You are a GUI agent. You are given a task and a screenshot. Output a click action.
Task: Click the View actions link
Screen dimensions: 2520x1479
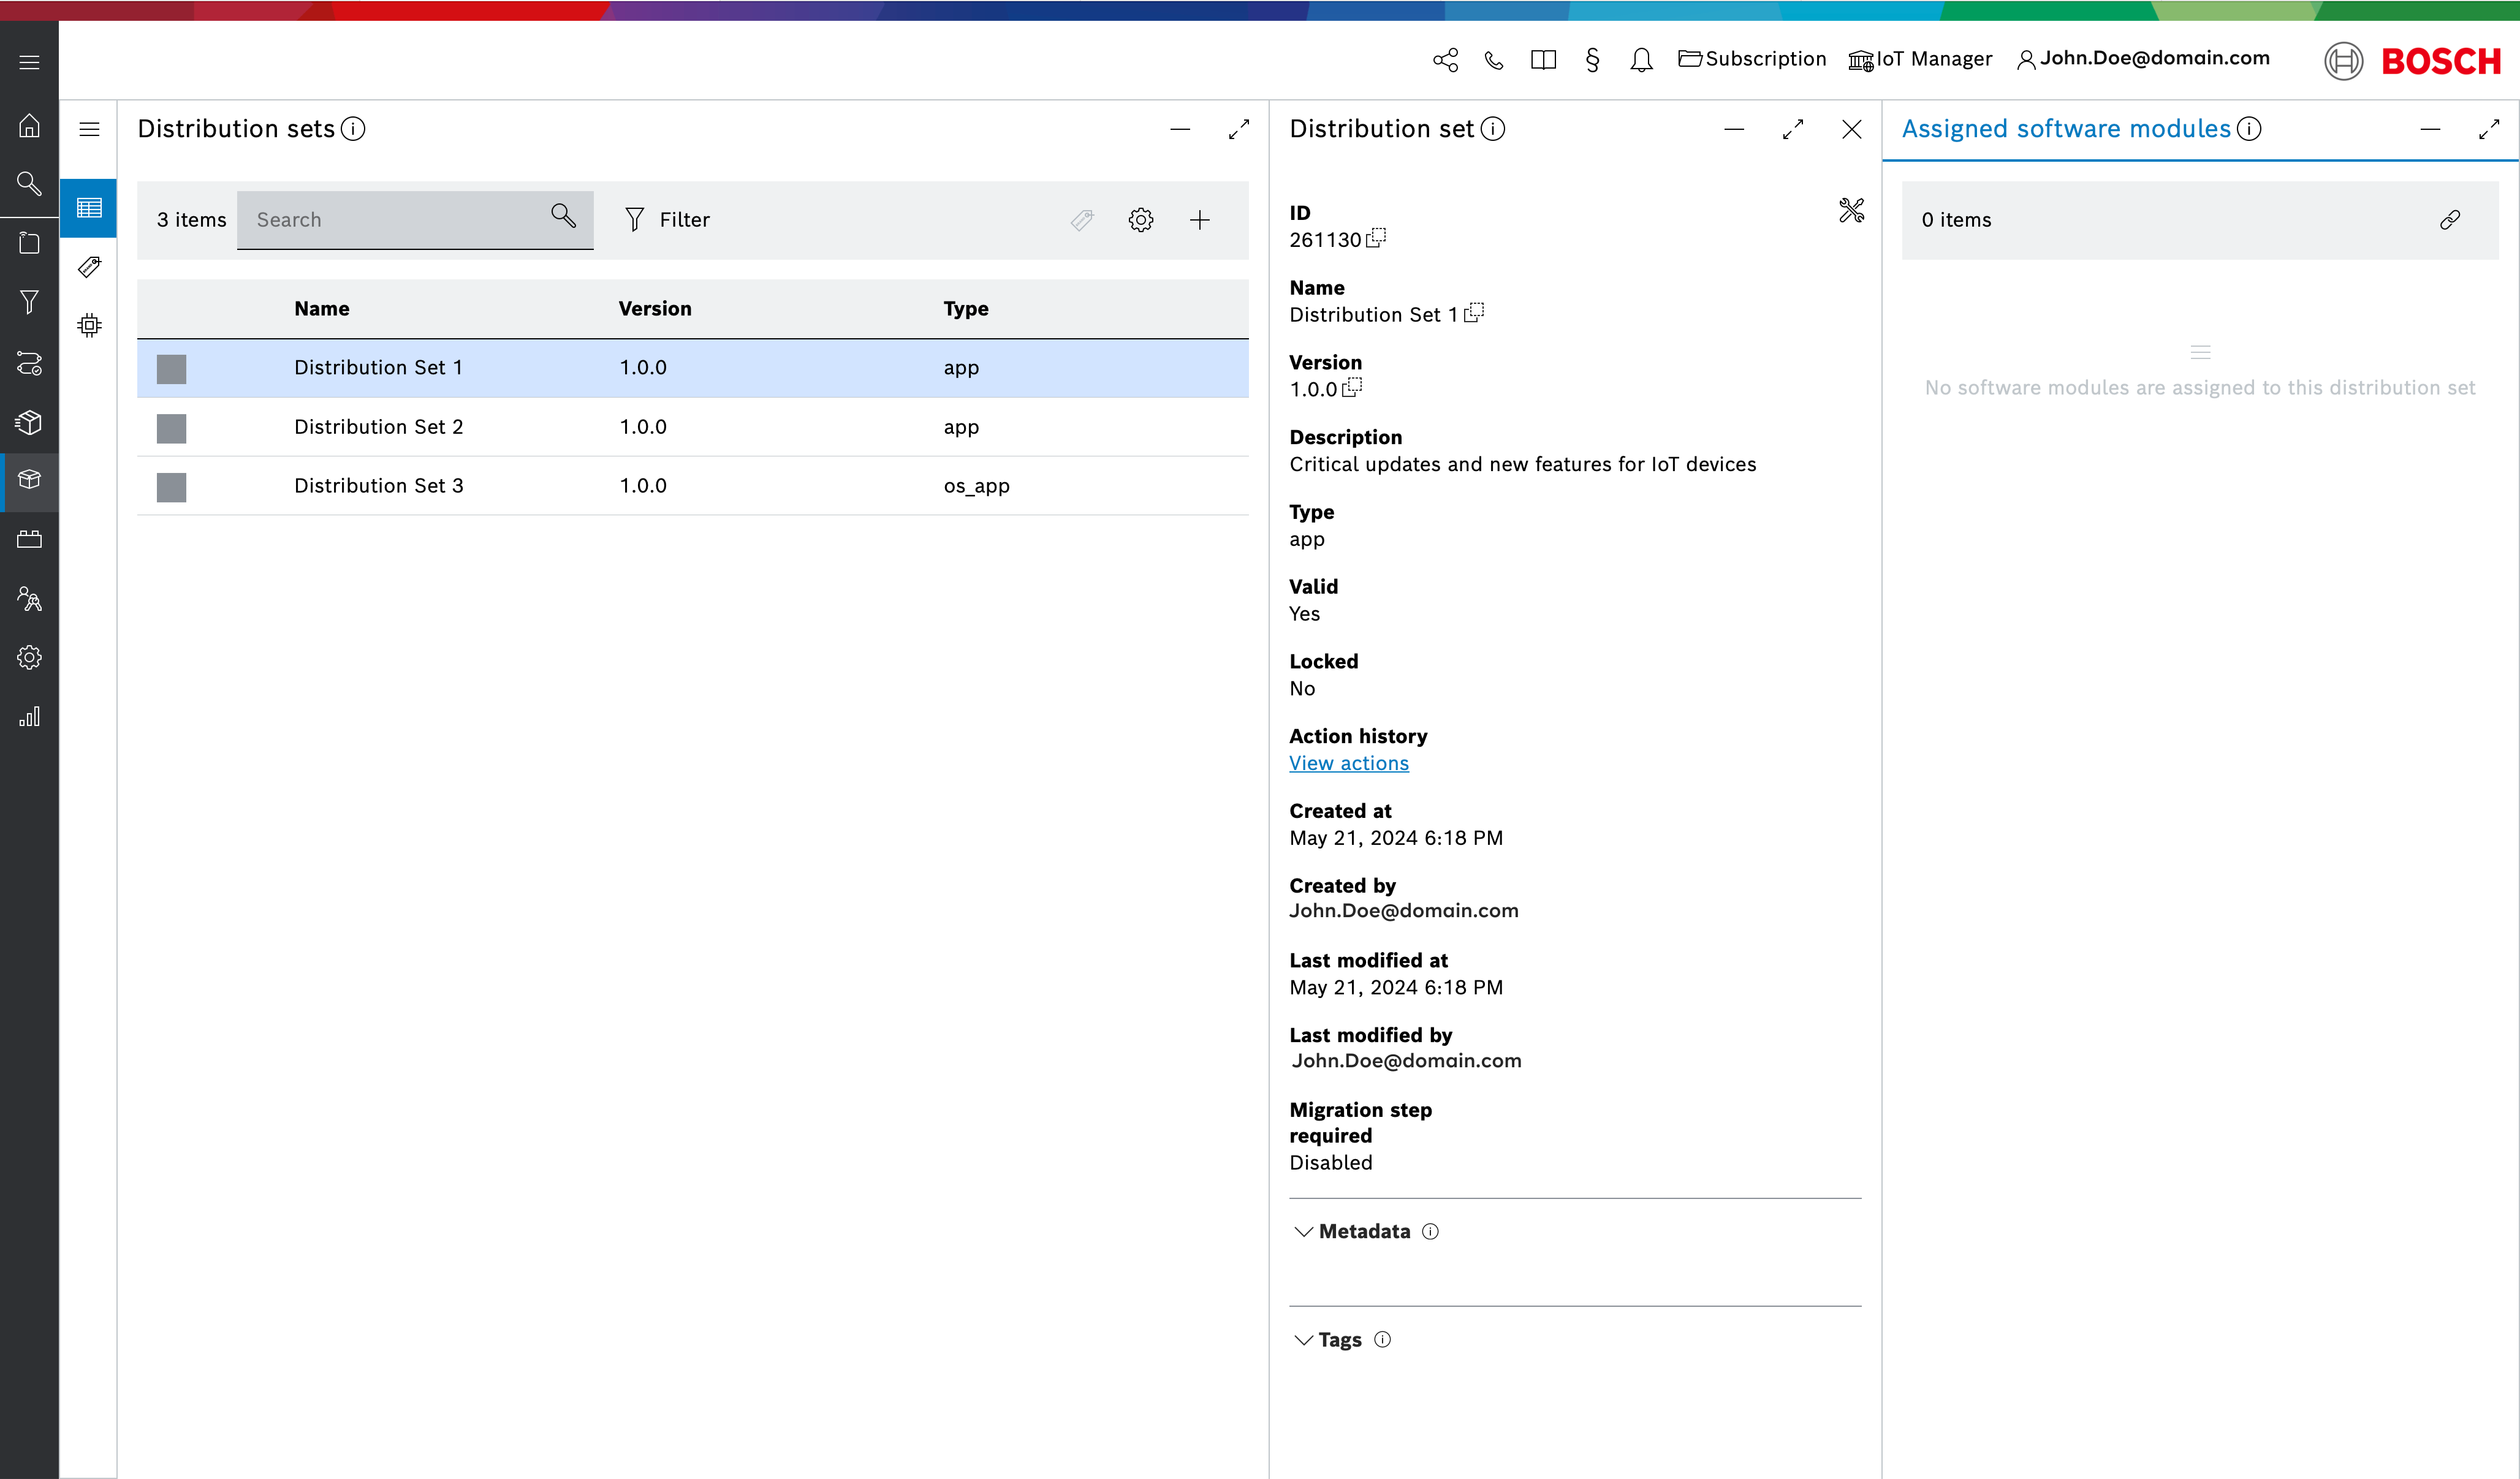[1348, 763]
